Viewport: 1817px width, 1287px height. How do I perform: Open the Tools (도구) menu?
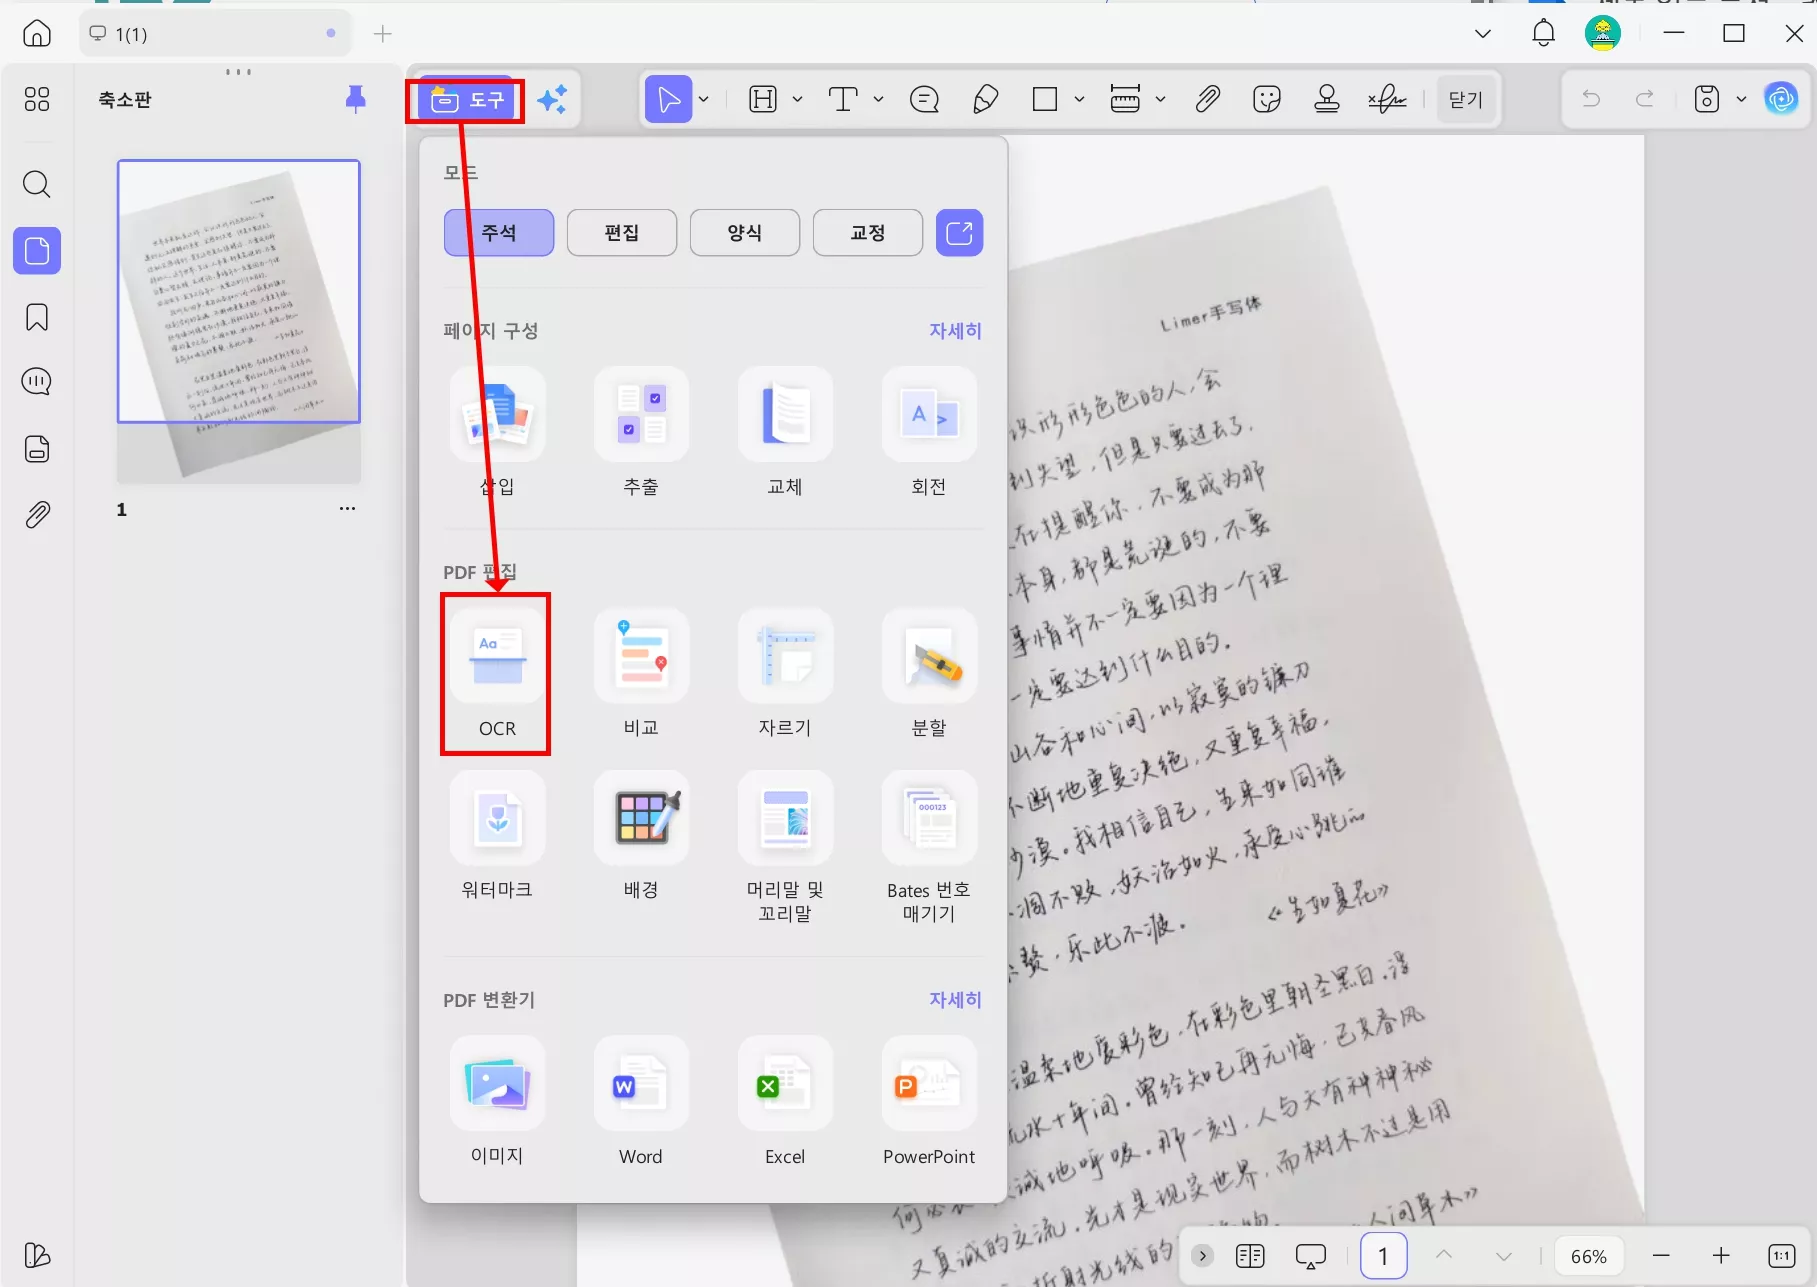[x=466, y=99]
